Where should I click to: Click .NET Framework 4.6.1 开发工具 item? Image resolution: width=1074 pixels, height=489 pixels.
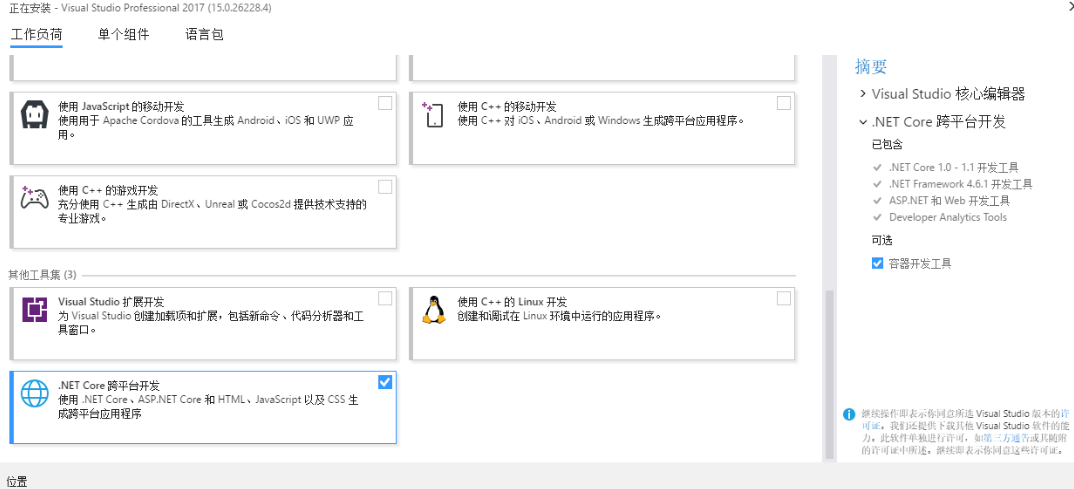[x=960, y=184]
